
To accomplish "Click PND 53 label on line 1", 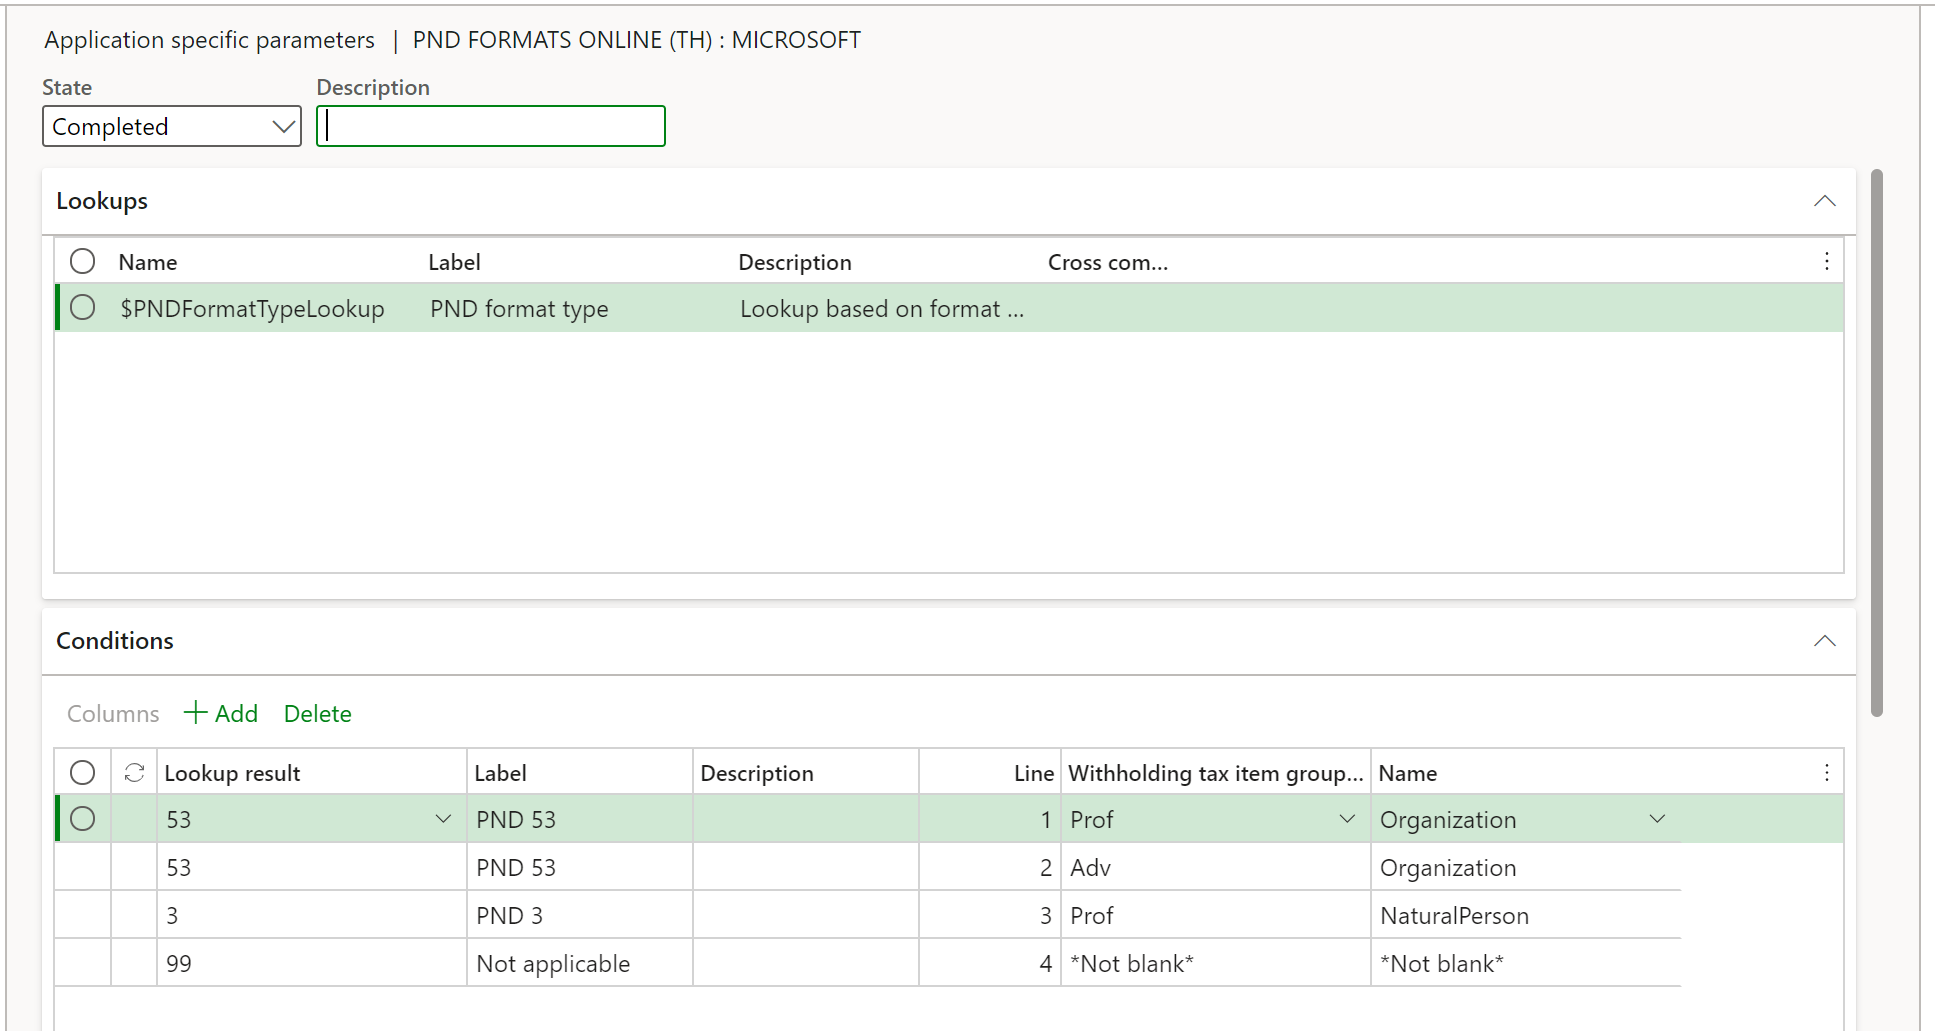I will click(x=516, y=820).
